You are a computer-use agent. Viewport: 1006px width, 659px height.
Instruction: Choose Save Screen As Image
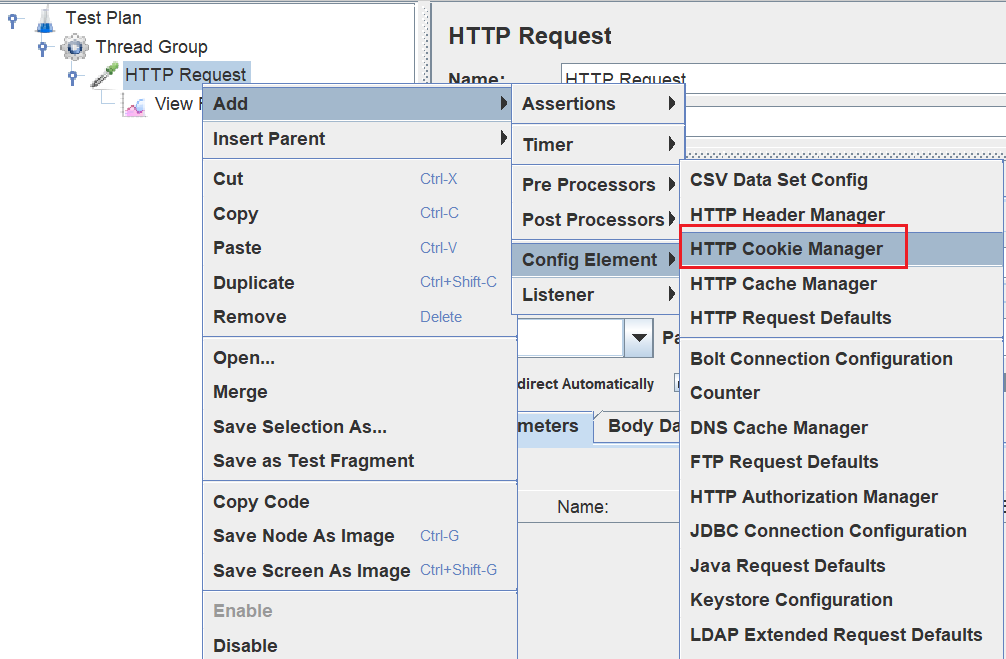click(360, 570)
